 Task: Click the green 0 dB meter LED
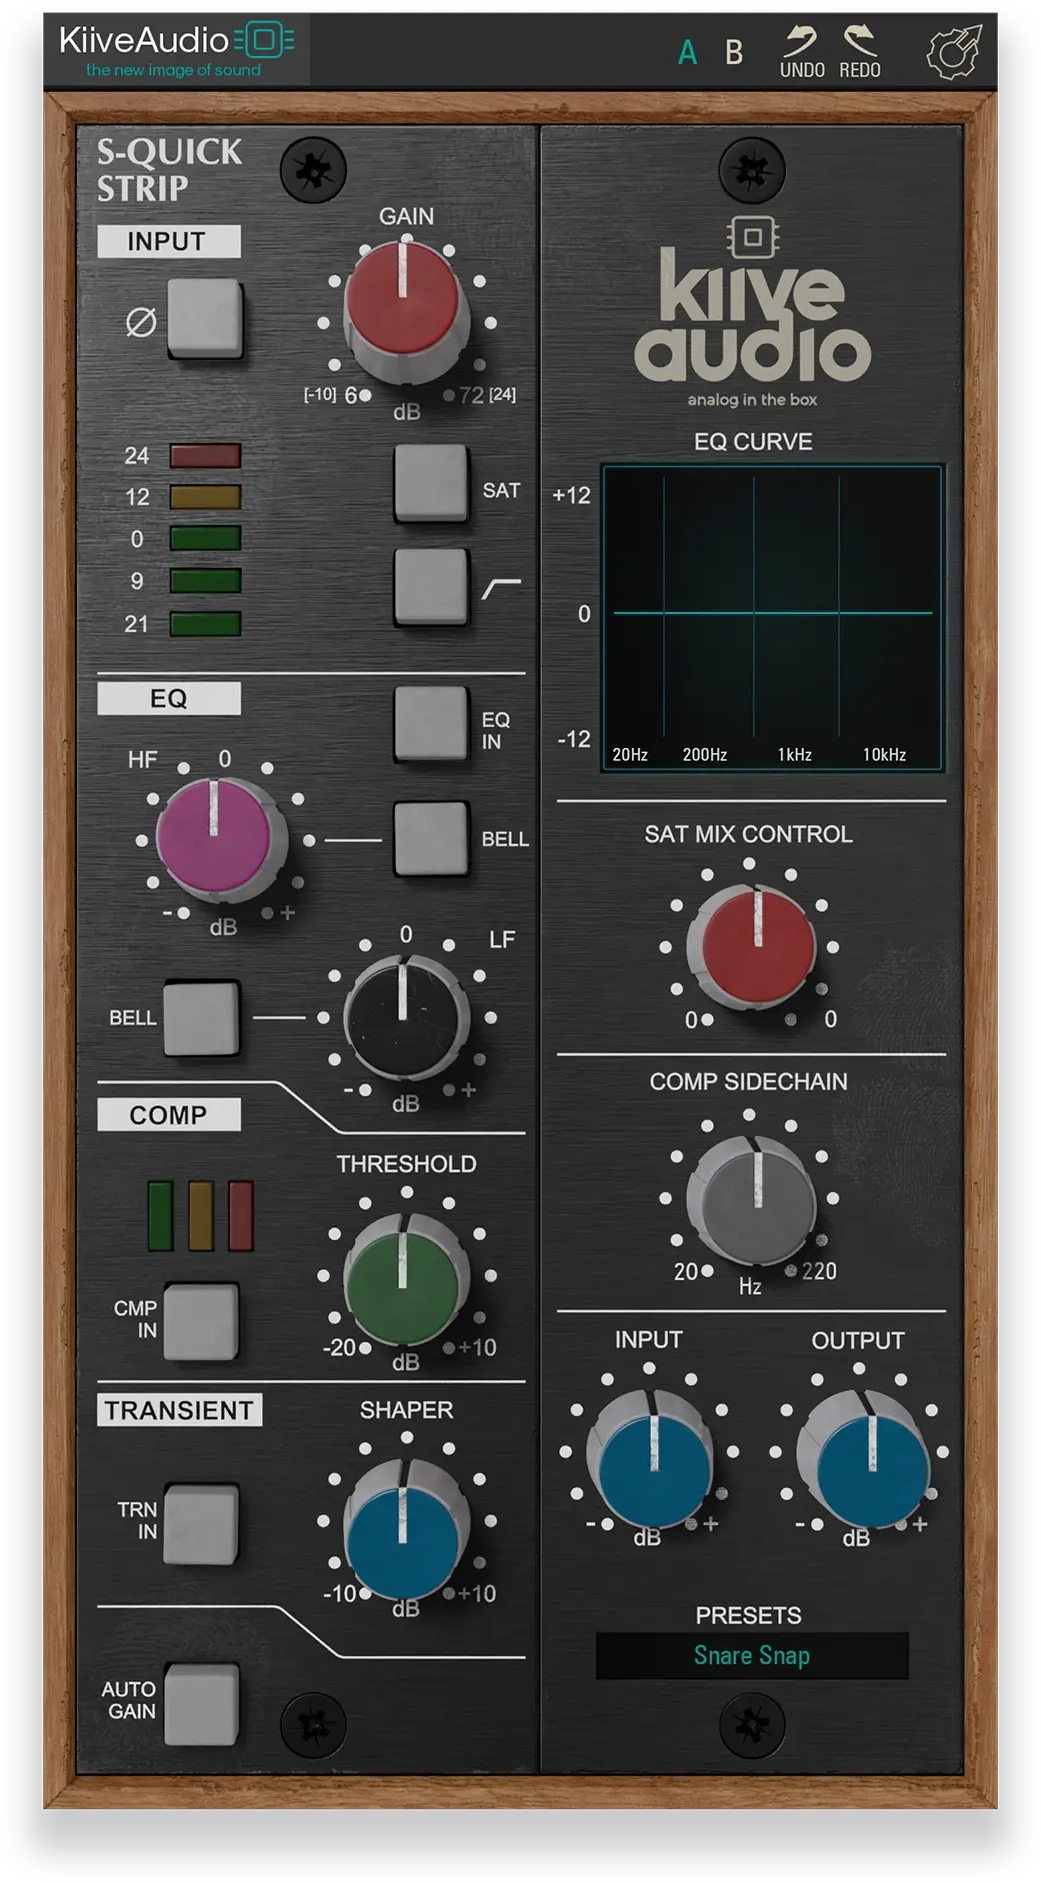(x=205, y=538)
